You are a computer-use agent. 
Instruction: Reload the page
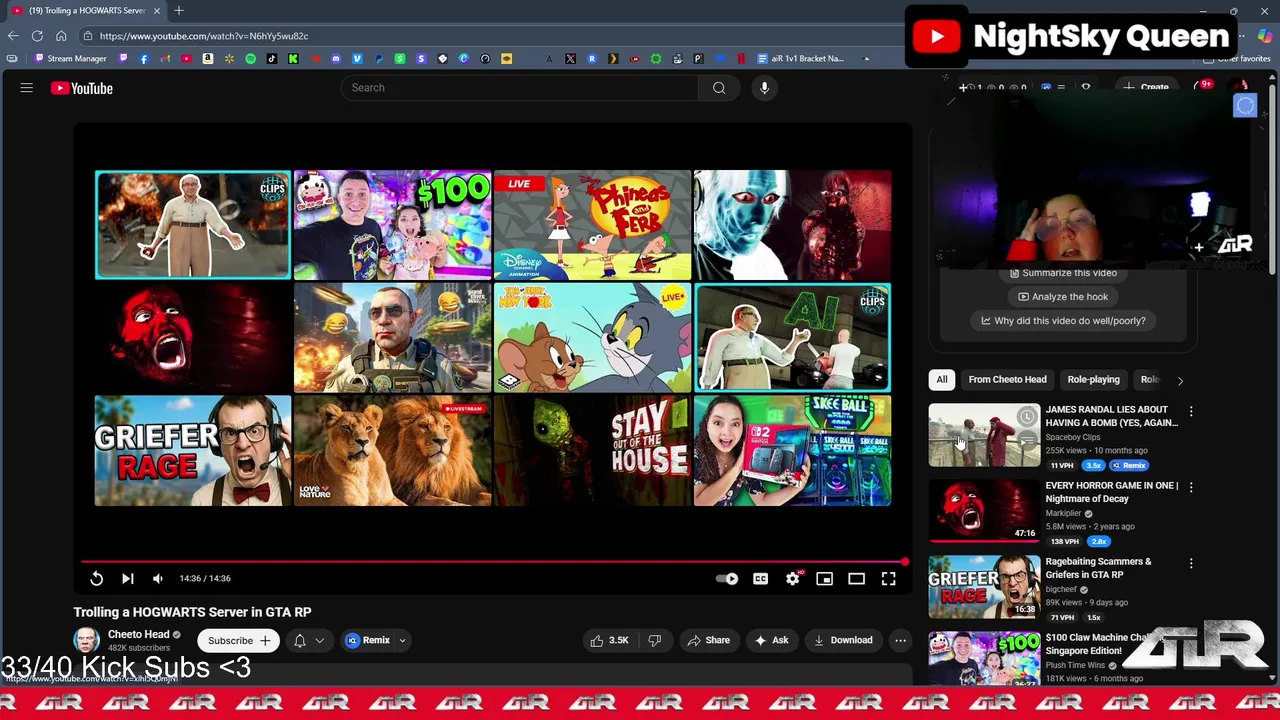coord(37,36)
